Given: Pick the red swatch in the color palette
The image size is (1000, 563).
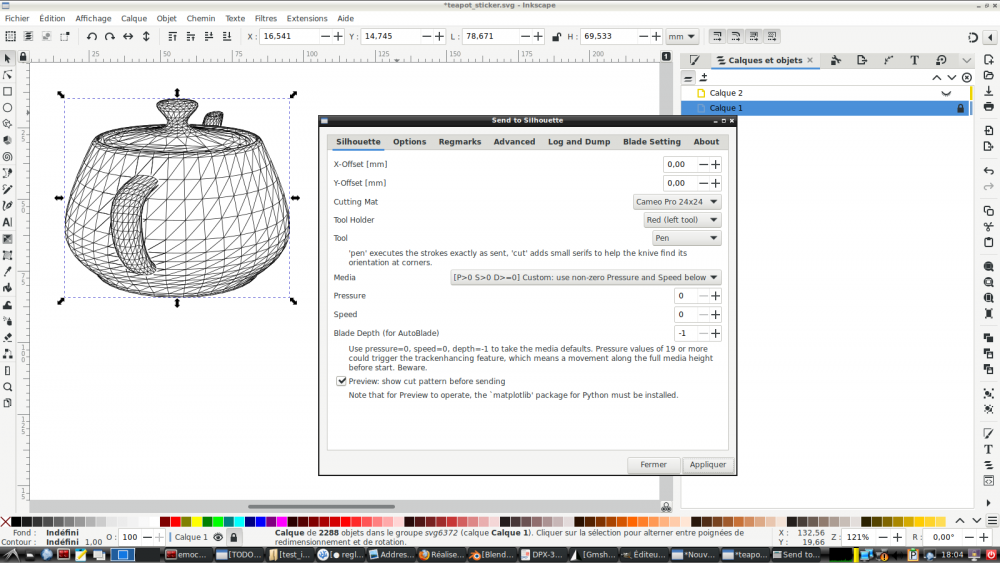Looking at the screenshot, I should [176, 522].
